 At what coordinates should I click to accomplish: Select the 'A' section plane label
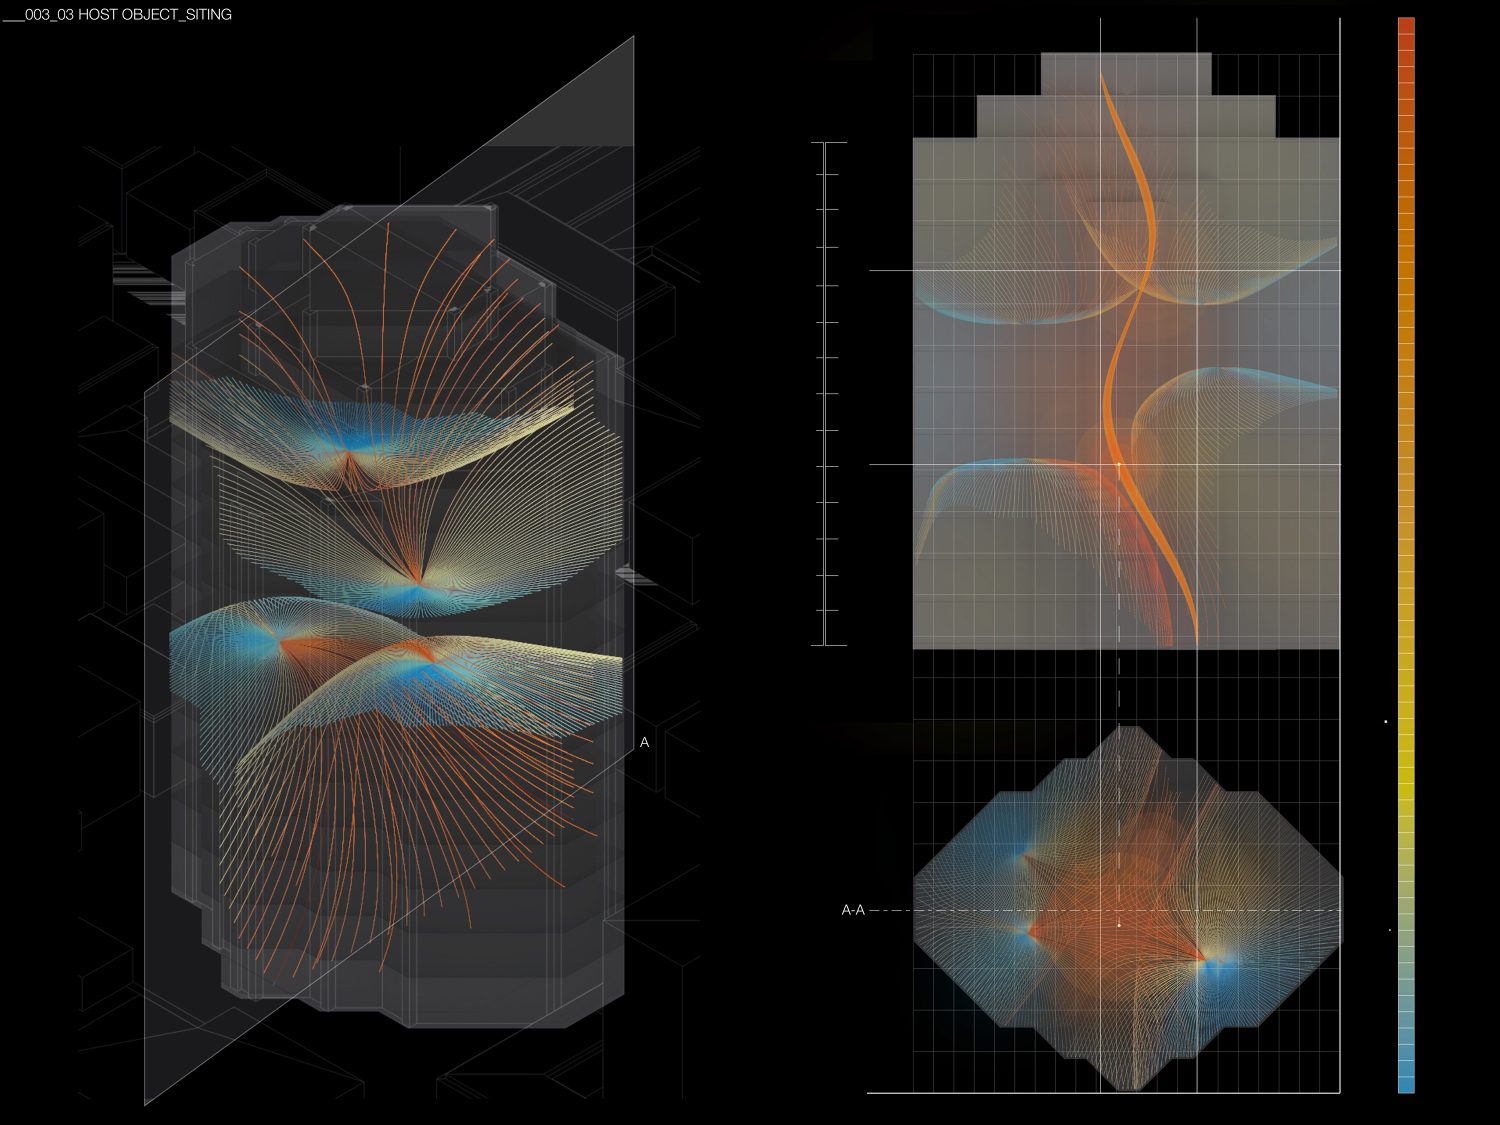pyautogui.click(x=644, y=742)
